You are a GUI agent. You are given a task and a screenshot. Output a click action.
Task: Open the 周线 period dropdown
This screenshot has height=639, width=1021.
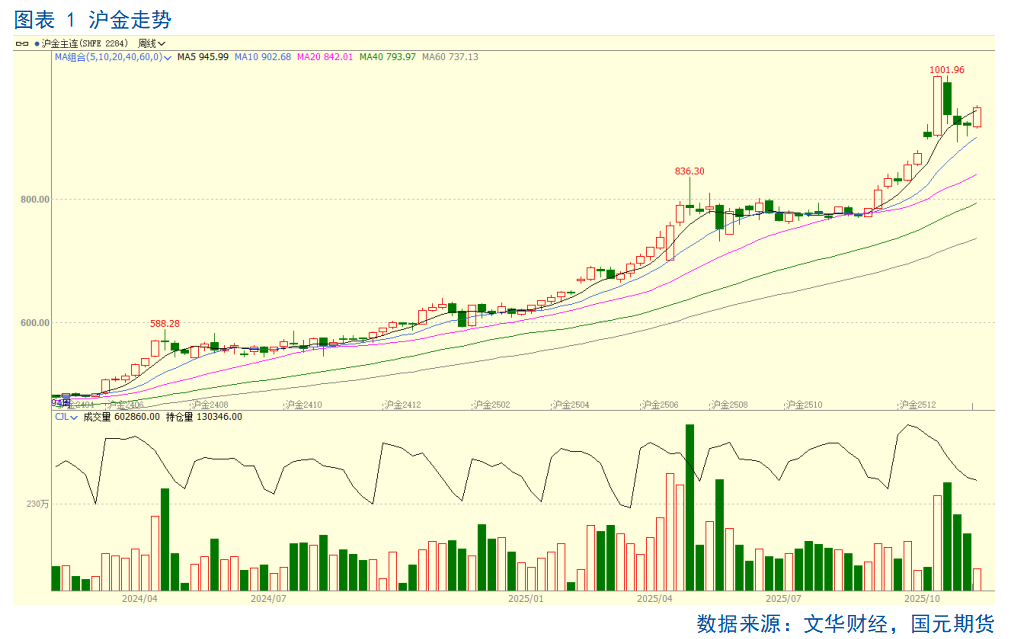(x=151, y=44)
